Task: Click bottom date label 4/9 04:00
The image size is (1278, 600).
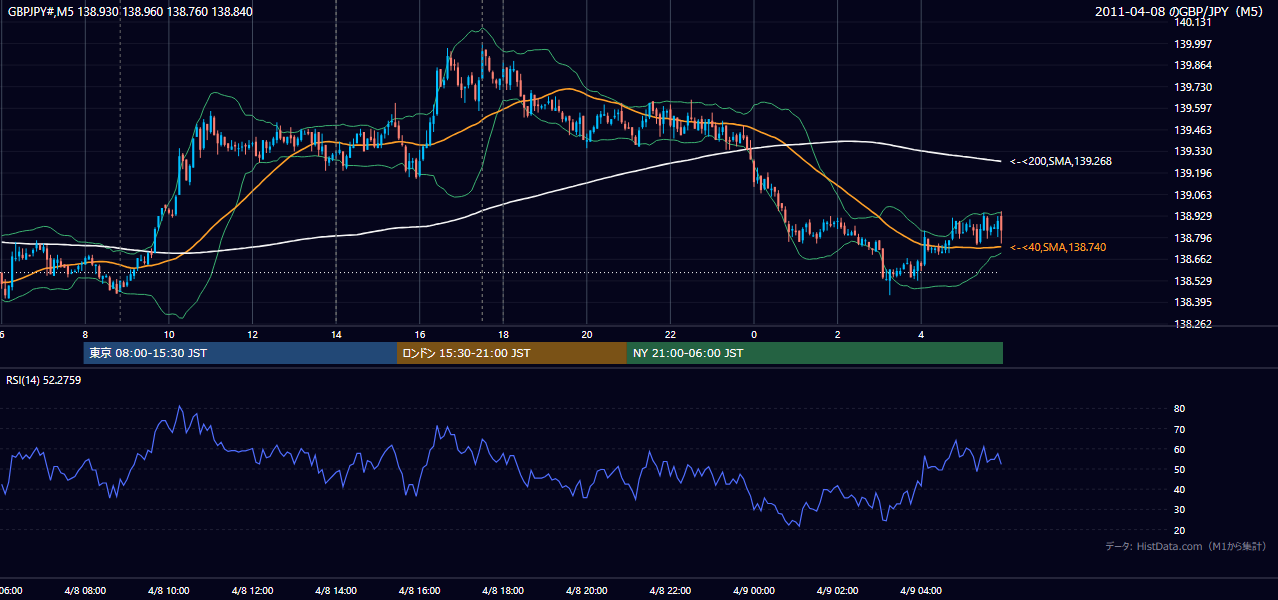Action: tap(921, 591)
